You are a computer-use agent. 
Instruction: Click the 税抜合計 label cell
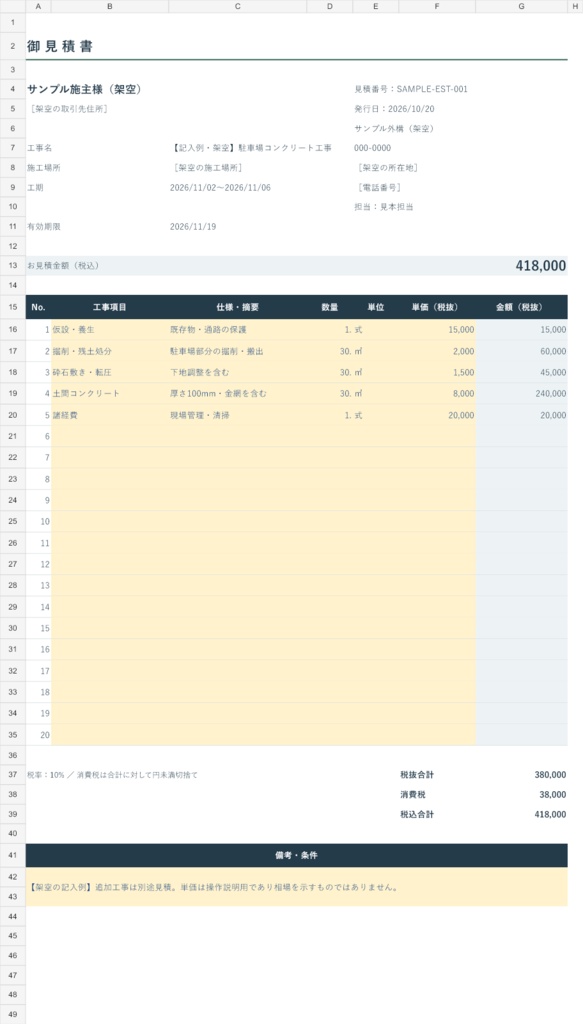pos(417,775)
